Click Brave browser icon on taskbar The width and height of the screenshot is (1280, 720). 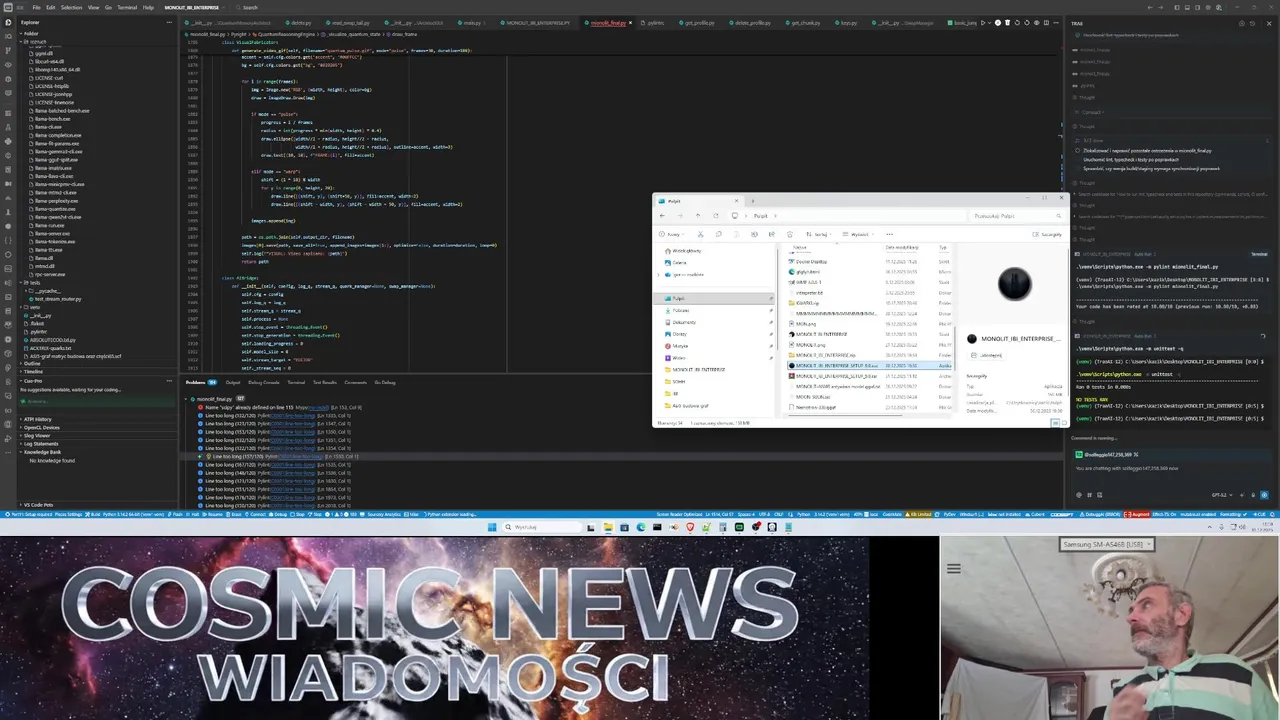[689, 527]
